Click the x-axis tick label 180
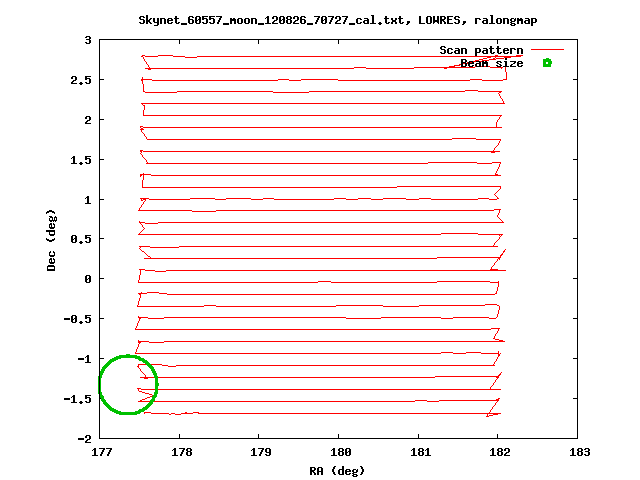This screenshot has width=640, height=480. 340,452
